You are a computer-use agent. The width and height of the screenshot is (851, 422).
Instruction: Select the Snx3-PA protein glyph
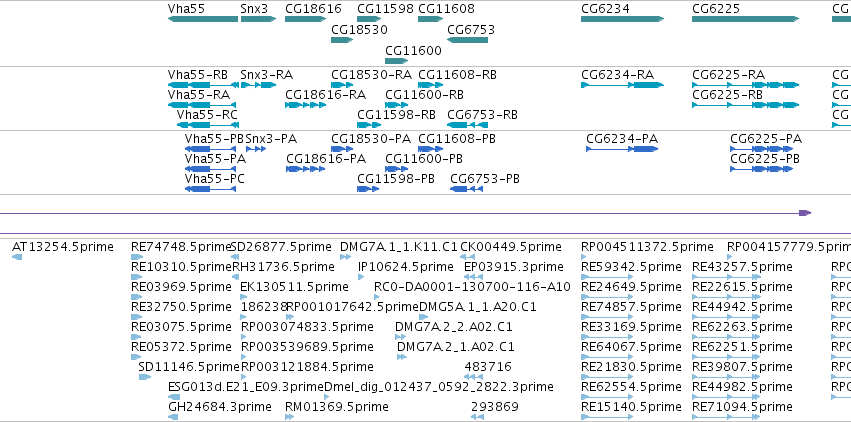click(x=256, y=149)
